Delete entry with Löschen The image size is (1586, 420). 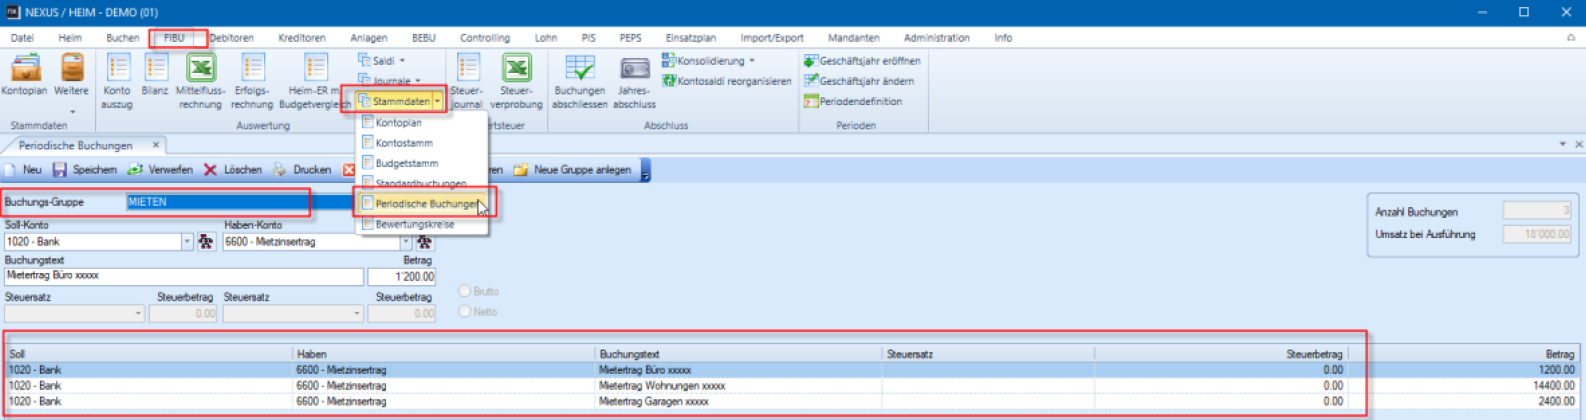pyautogui.click(x=233, y=170)
